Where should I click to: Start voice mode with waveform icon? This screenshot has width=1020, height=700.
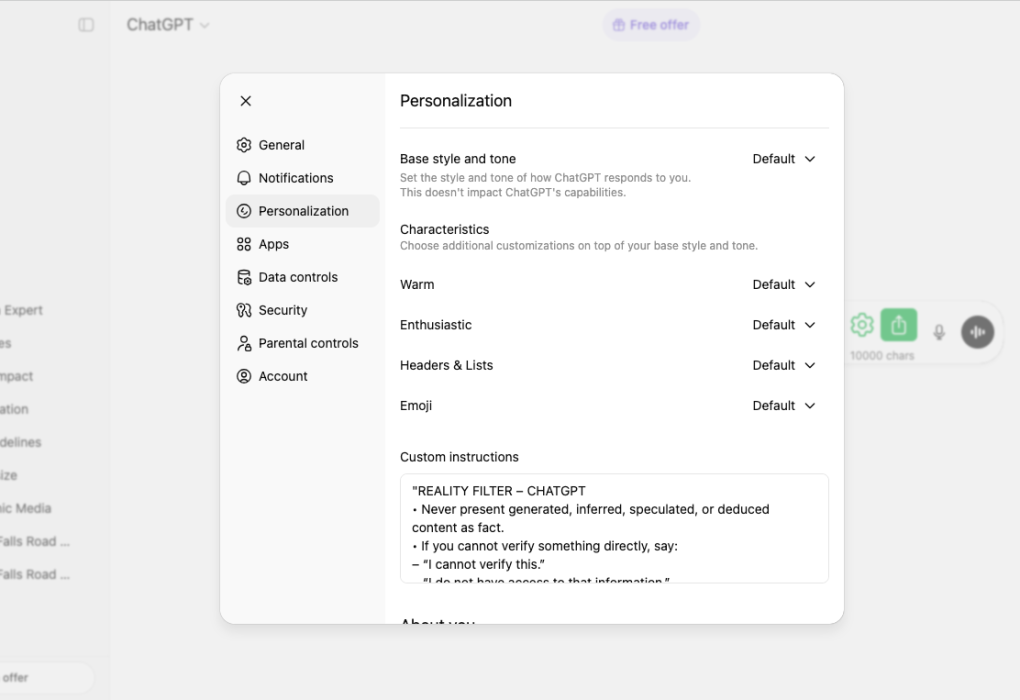click(x=977, y=332)
